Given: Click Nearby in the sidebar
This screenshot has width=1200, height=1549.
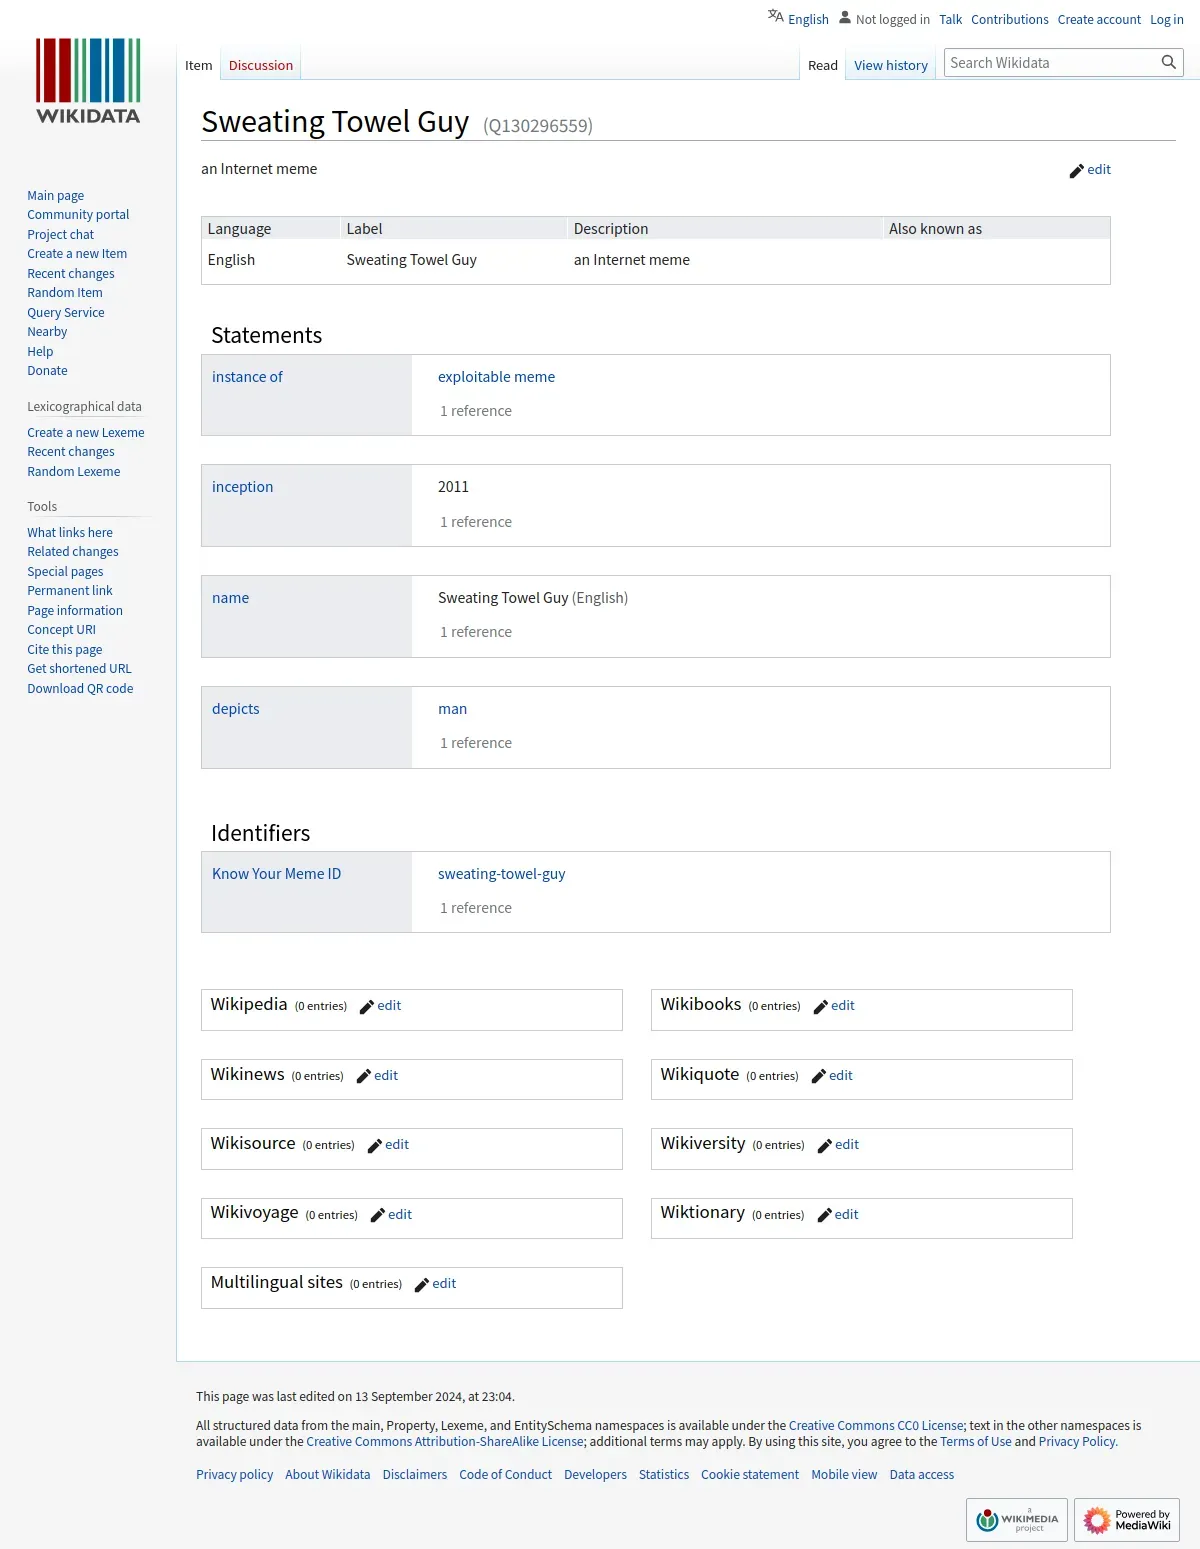Looking at the screenshot, I should tap(47, 332).
